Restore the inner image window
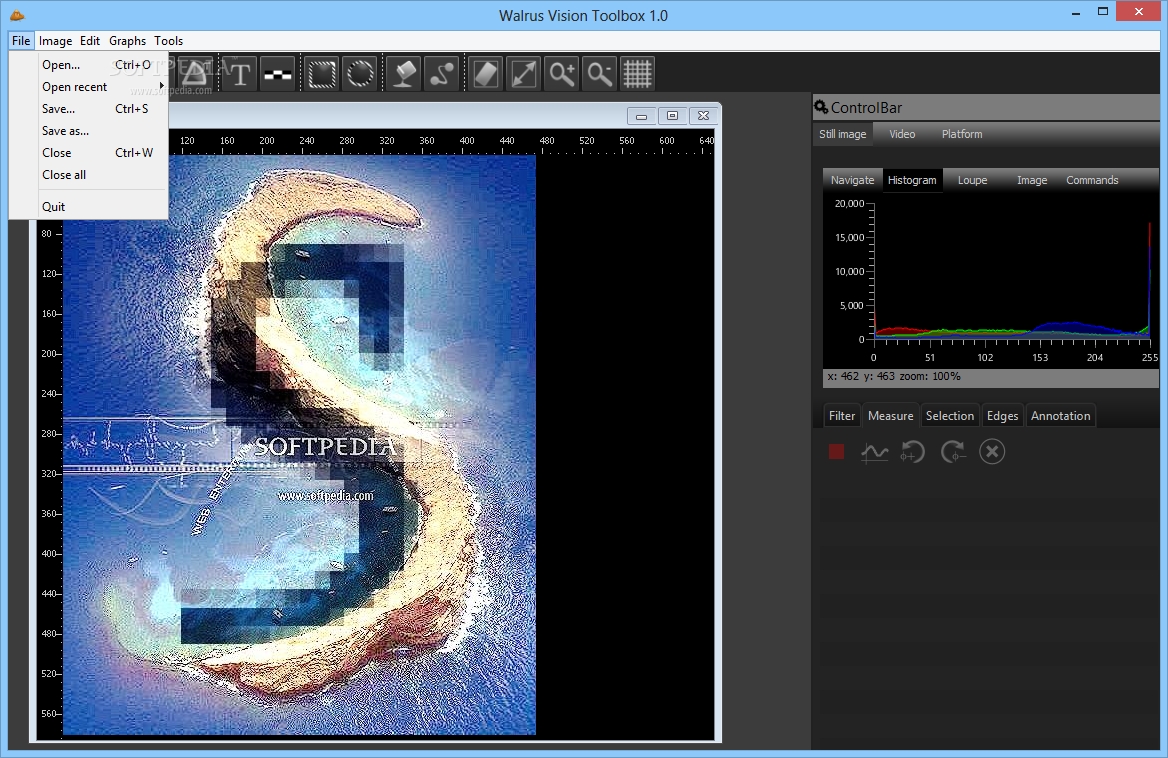Image resolution: width=1168 pixels, height=758 pixels. tap(673, 116)
